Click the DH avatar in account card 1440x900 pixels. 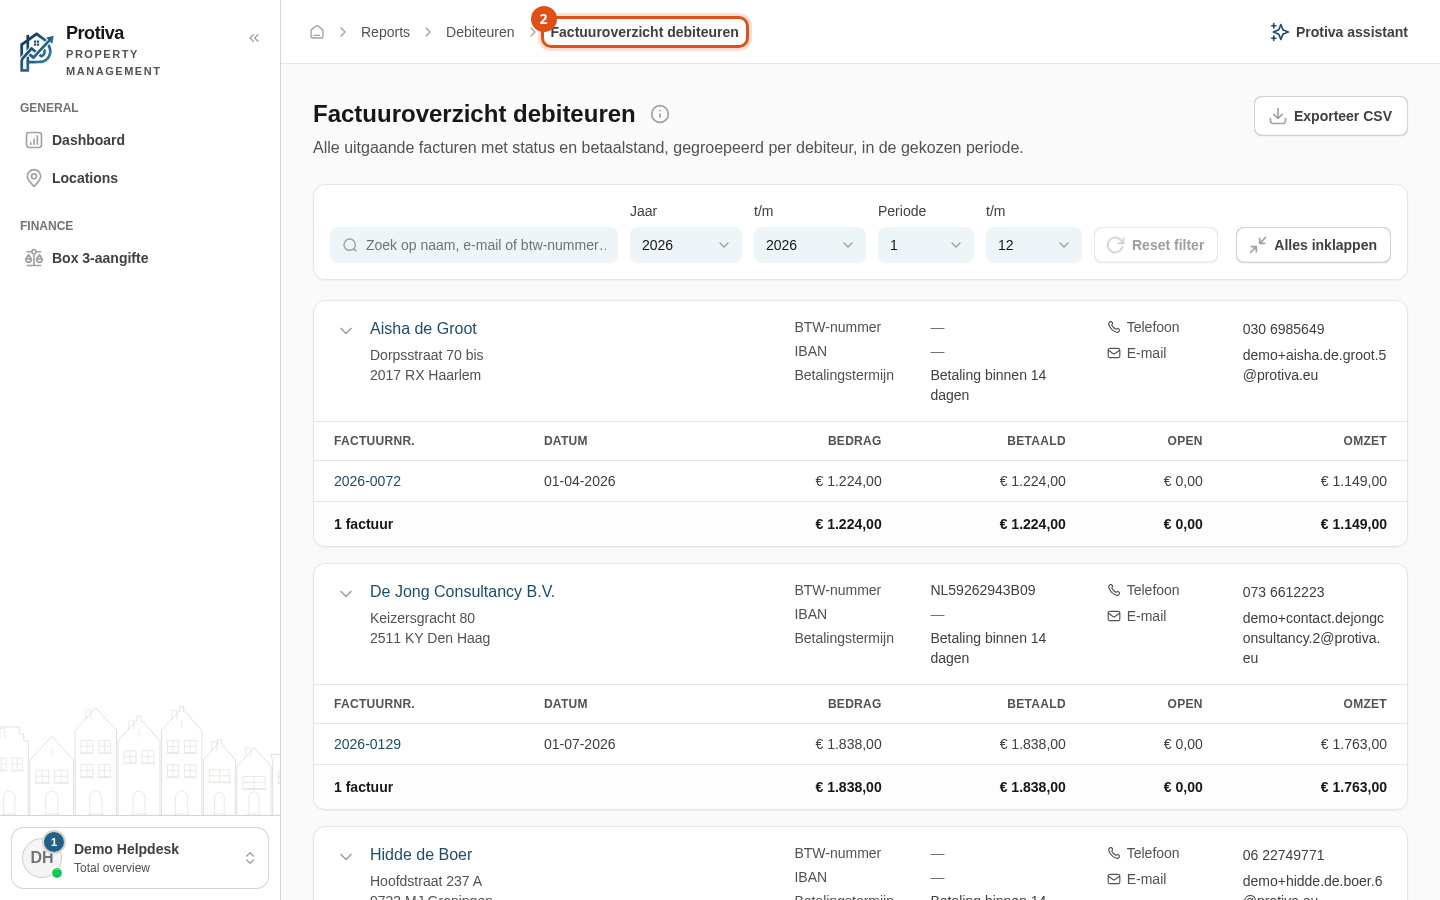(42, 858)
